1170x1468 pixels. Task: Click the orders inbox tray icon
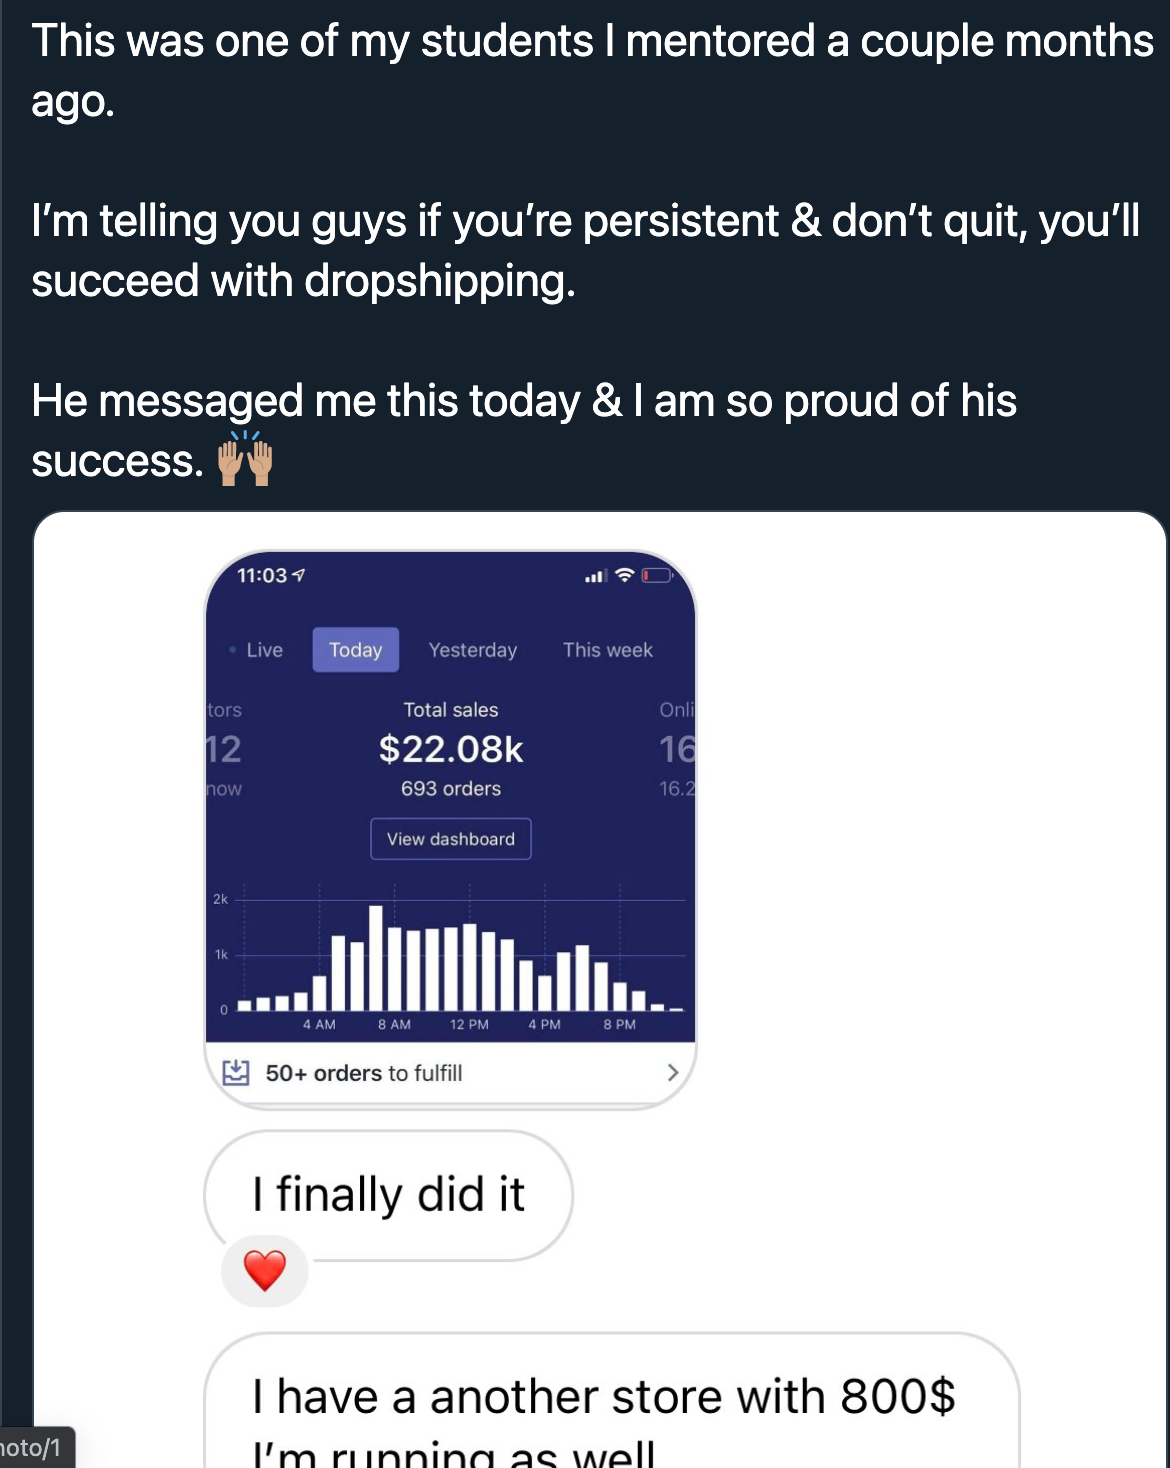point(235,1072)
